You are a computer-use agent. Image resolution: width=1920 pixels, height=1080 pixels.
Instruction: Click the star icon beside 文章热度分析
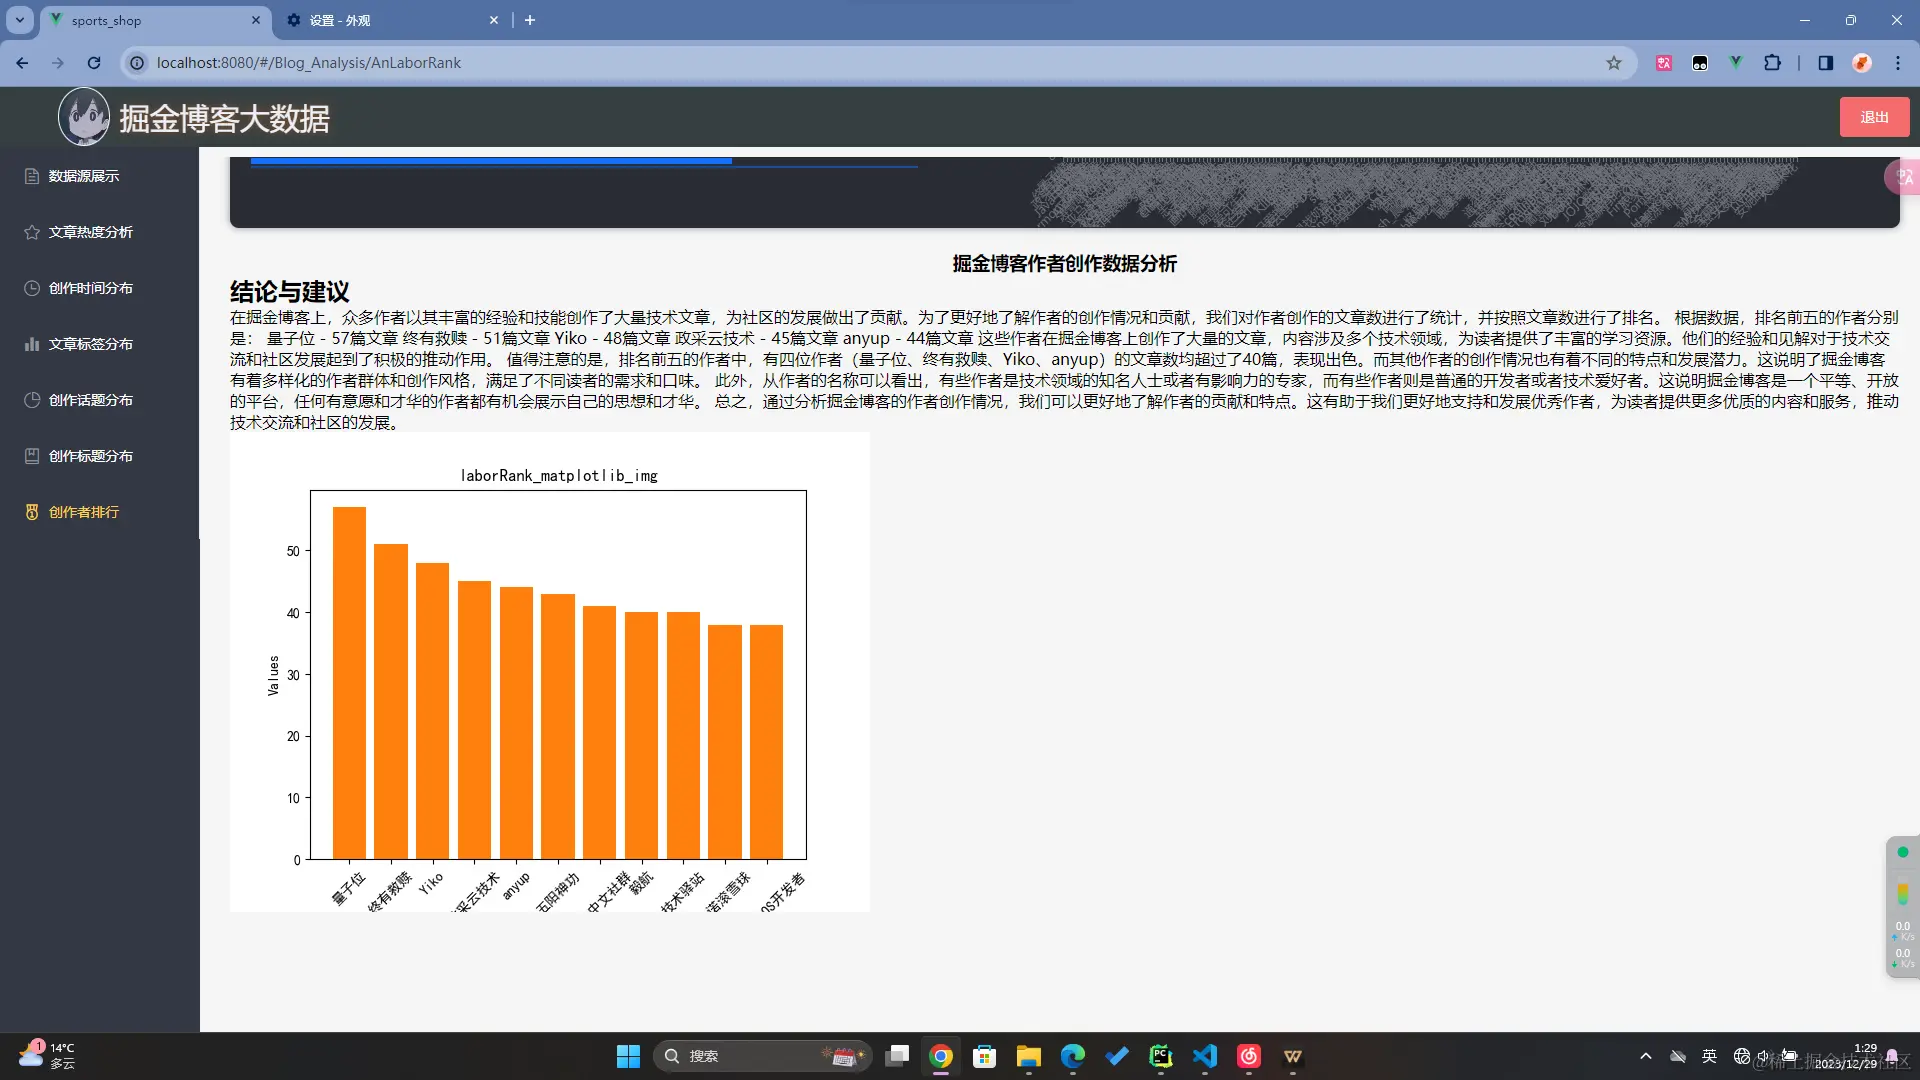[32, 232]
